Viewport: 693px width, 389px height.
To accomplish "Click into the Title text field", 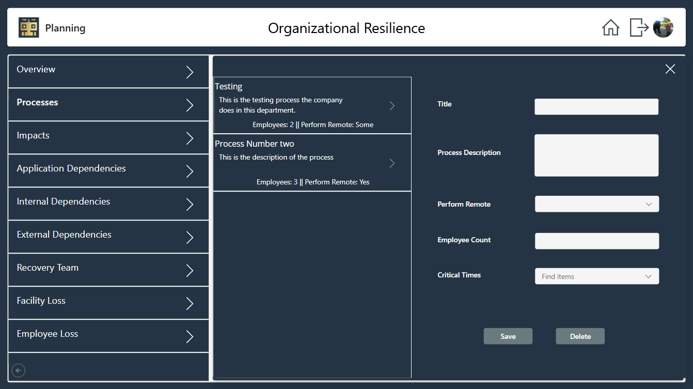I will tap(596, 107).
